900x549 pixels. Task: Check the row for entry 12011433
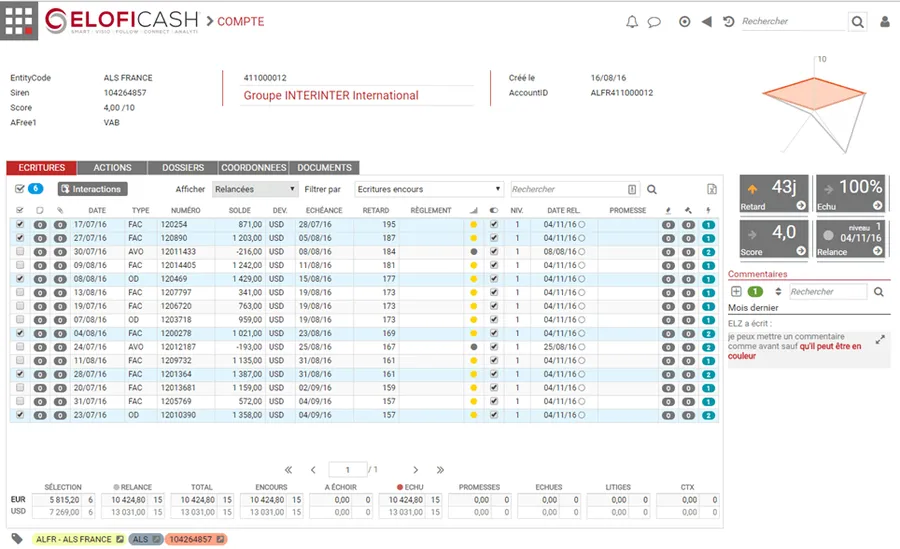(21, 252)
